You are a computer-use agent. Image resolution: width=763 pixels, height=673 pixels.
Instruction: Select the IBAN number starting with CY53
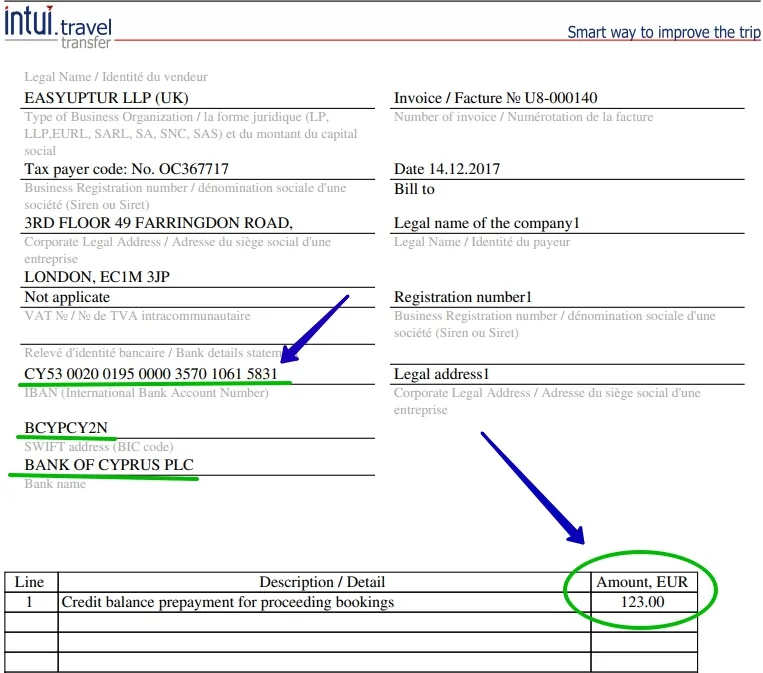tap(151, 373)
